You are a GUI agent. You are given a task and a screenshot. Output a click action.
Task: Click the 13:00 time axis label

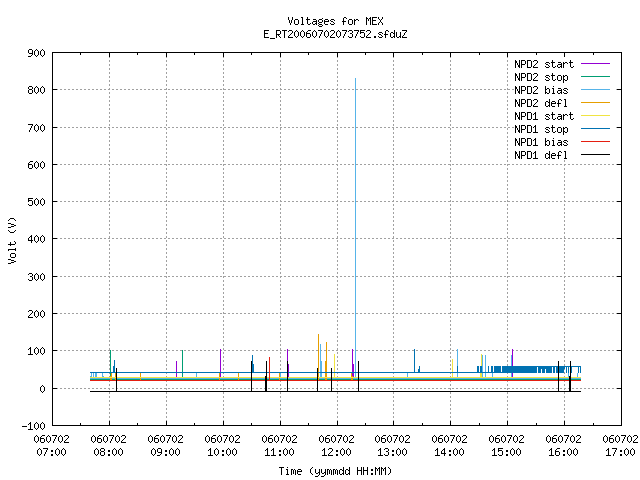pyautogui.click(x=392, y=452)
